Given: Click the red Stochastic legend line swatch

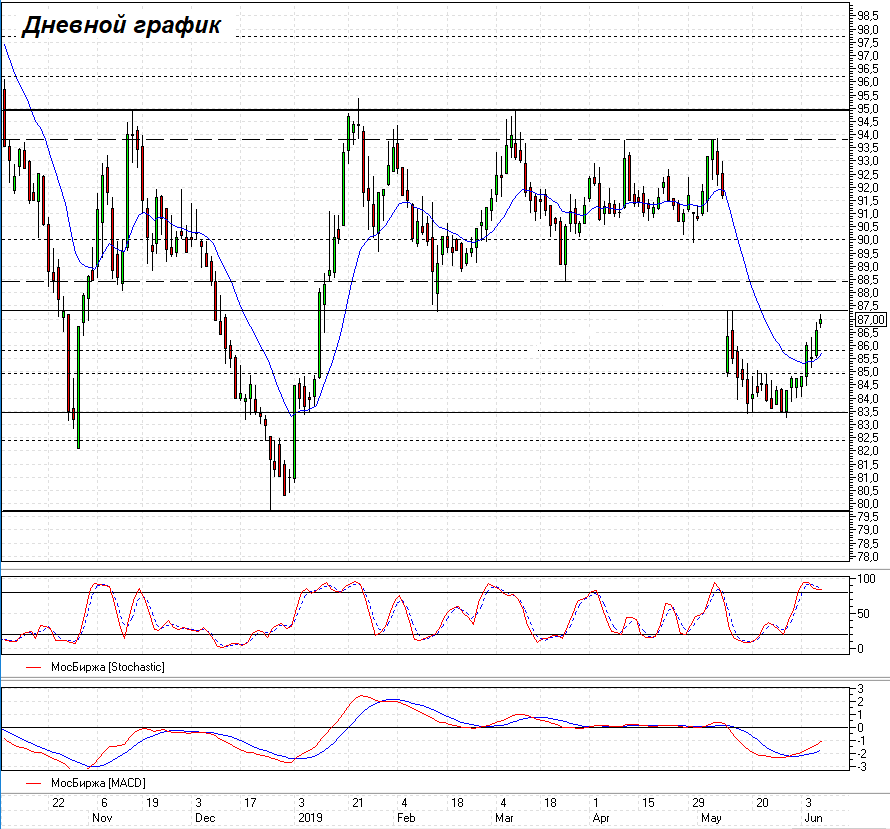Looking at the screenshot, I should (34, 667).
